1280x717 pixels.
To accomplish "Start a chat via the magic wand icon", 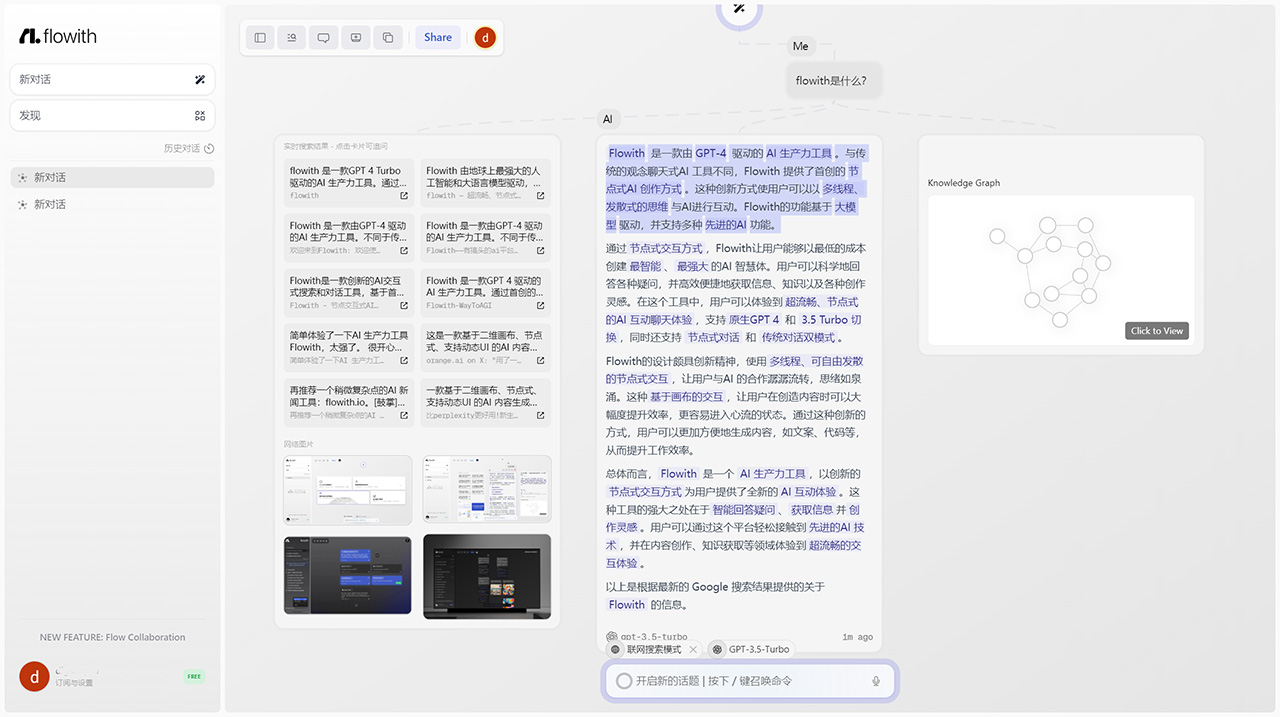I will click(198, 79).
